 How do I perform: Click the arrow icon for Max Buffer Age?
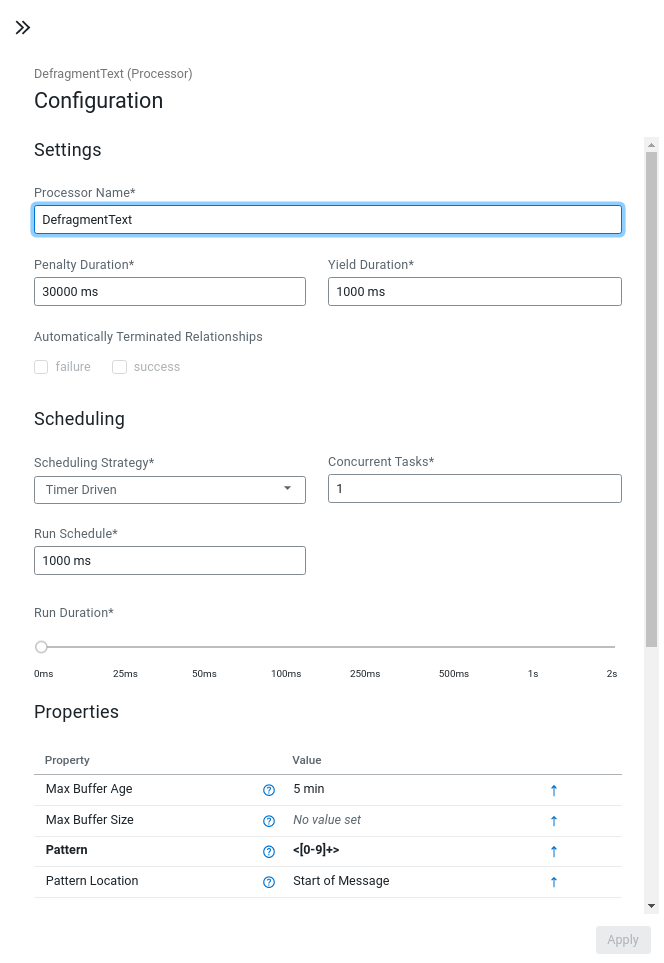click(554, 790)
